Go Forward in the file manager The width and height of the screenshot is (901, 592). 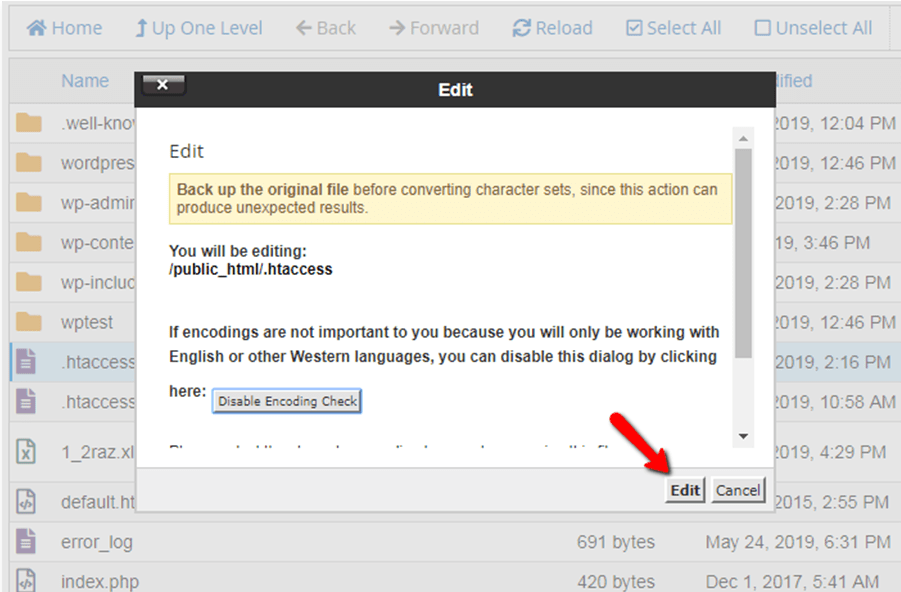[434, 28]
